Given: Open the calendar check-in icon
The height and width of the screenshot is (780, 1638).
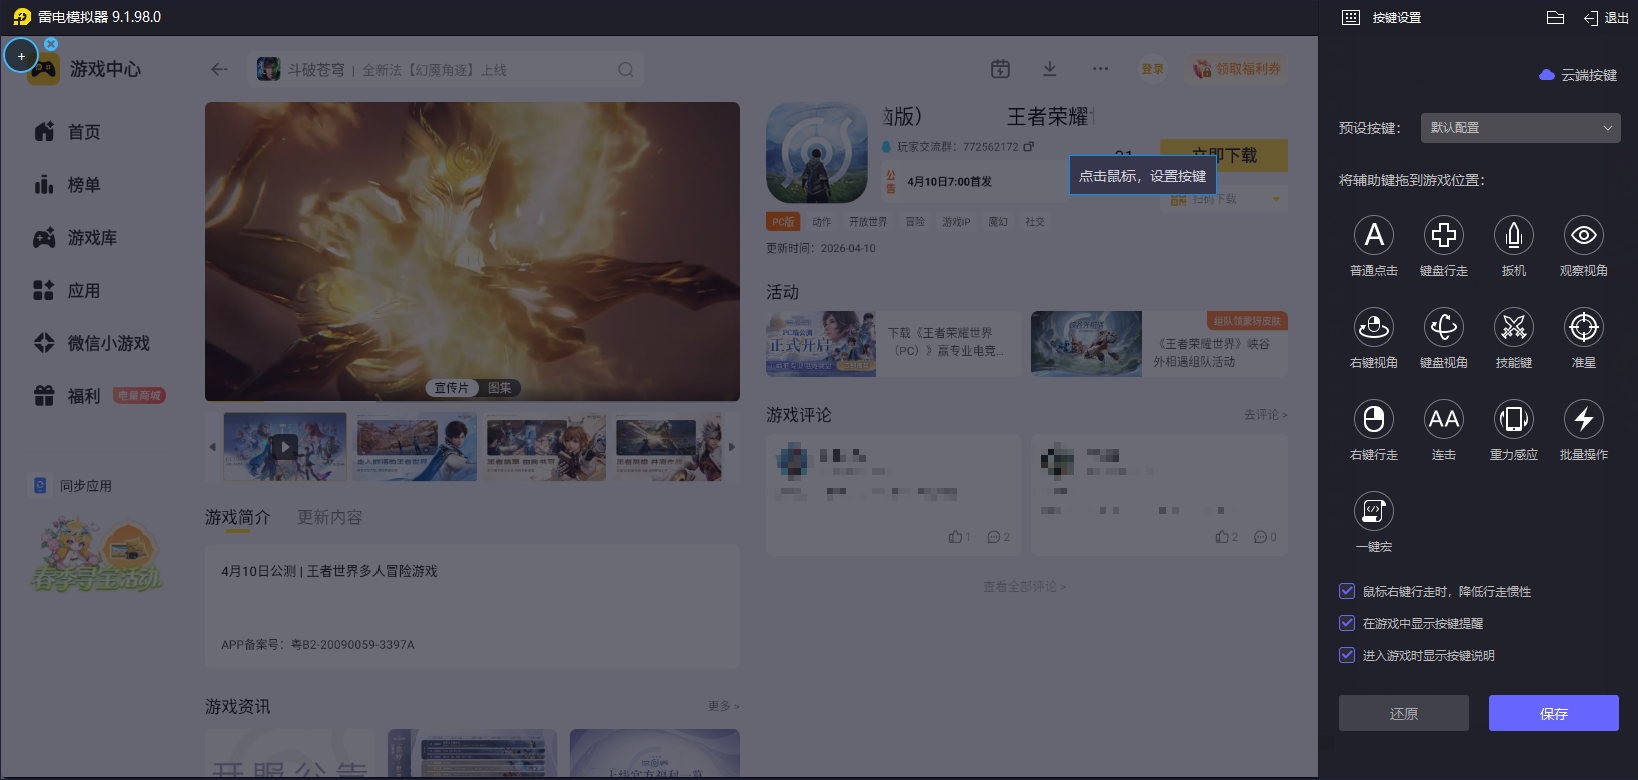Looking at the screenshot, I should [x=1000, y=69].
